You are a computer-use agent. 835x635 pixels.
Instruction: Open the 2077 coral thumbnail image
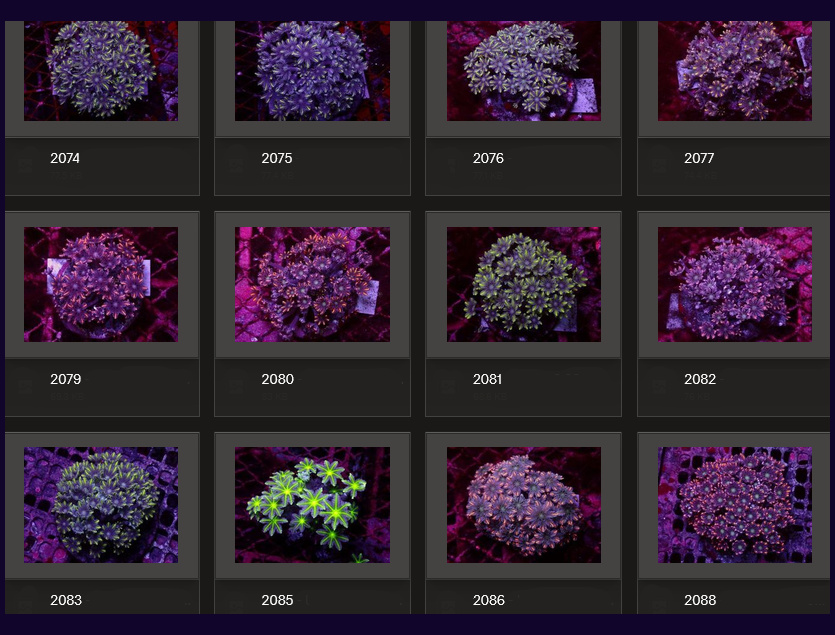[735, 71]
